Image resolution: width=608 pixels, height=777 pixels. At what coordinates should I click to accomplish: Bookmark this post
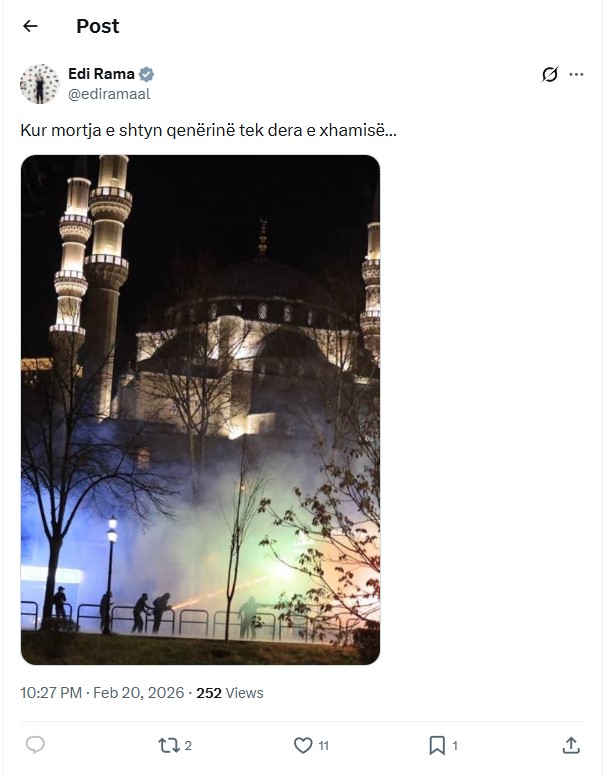coord(437,745)
